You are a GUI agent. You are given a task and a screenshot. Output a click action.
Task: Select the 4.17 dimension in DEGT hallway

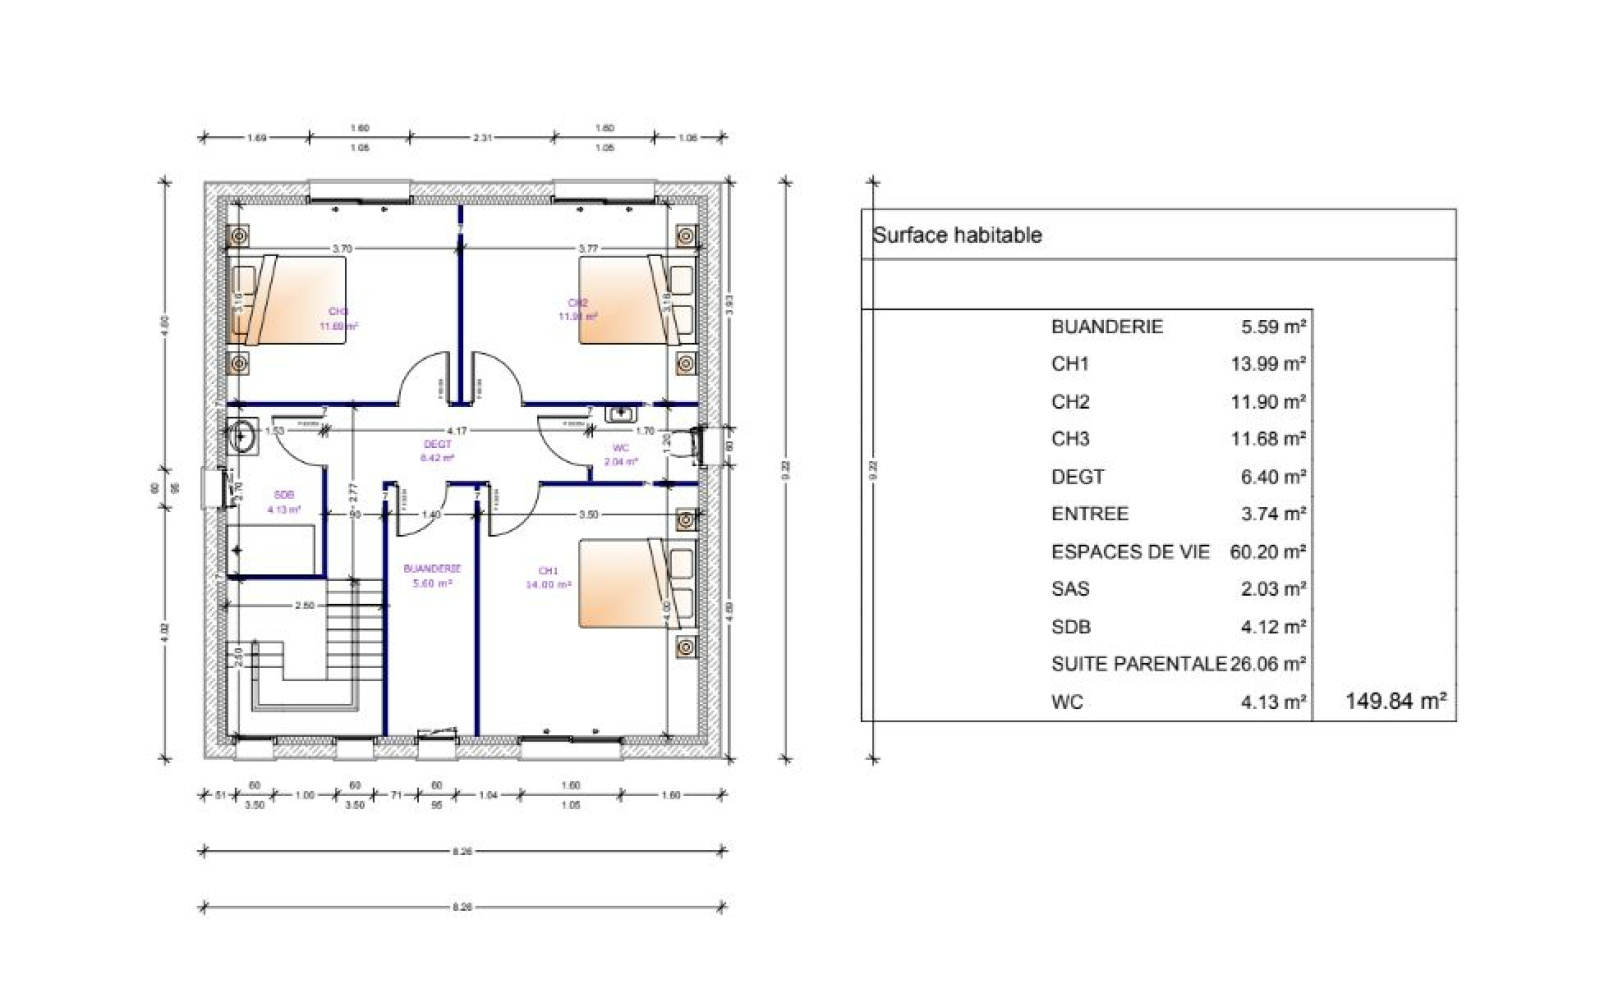tap(456, 431)
